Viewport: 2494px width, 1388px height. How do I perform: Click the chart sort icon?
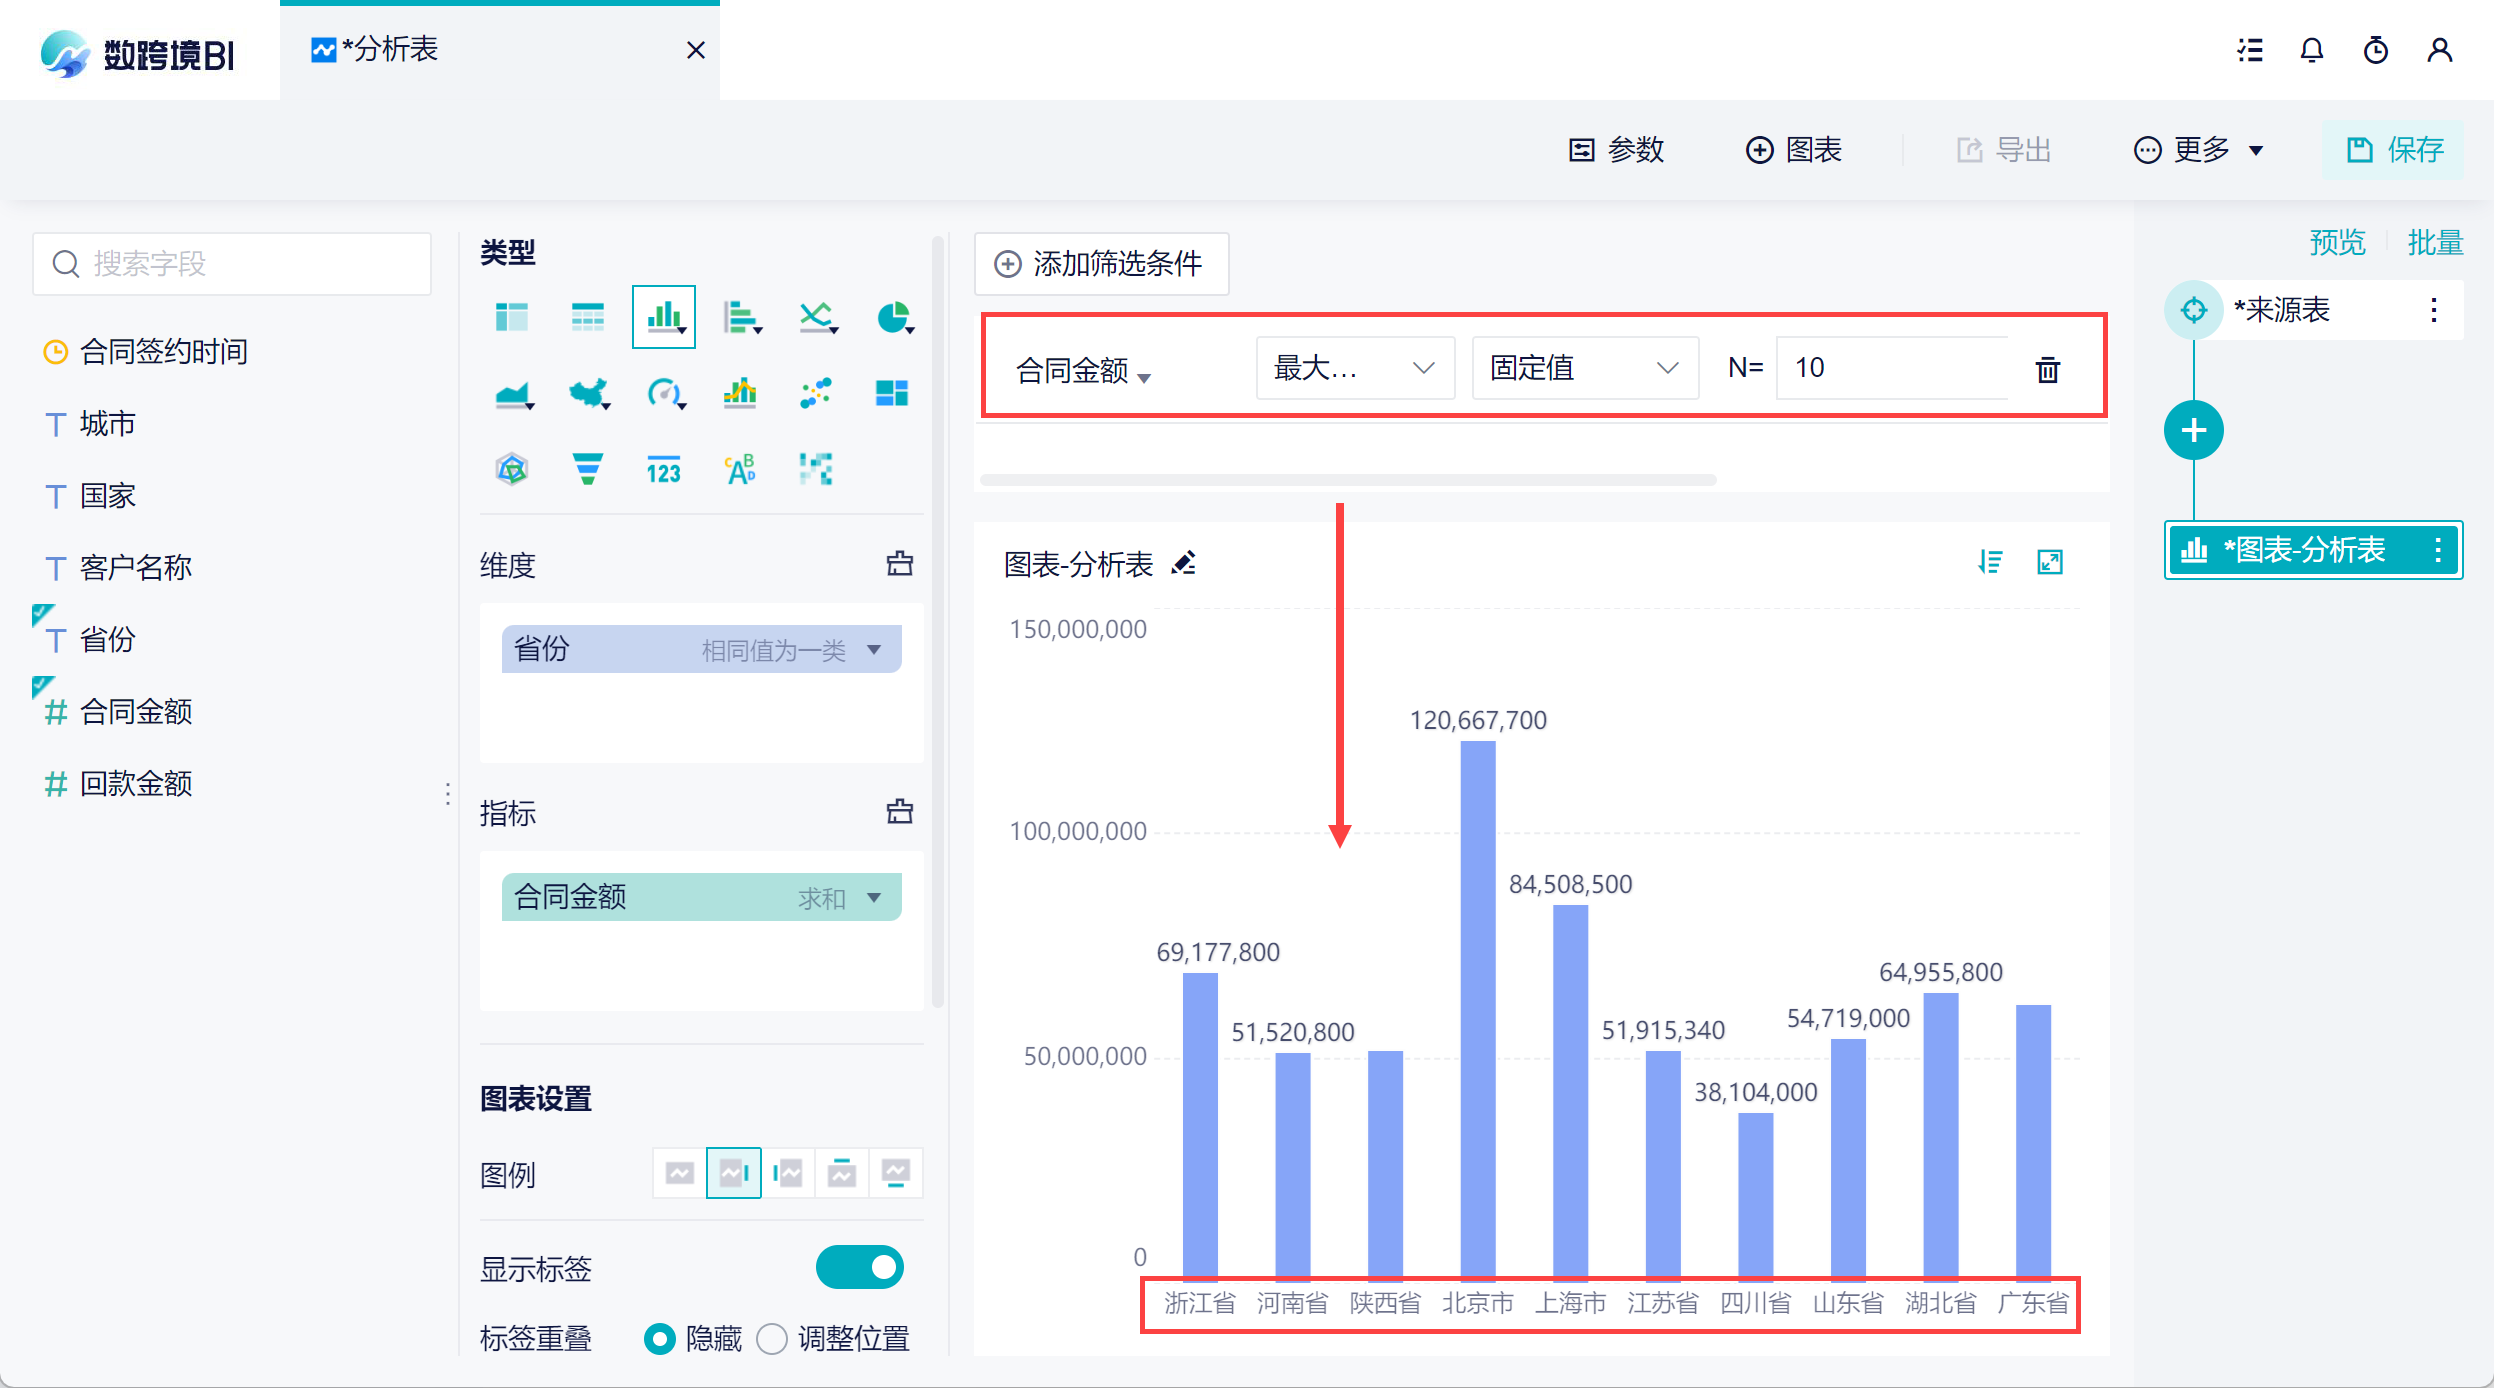(1990, 562)
